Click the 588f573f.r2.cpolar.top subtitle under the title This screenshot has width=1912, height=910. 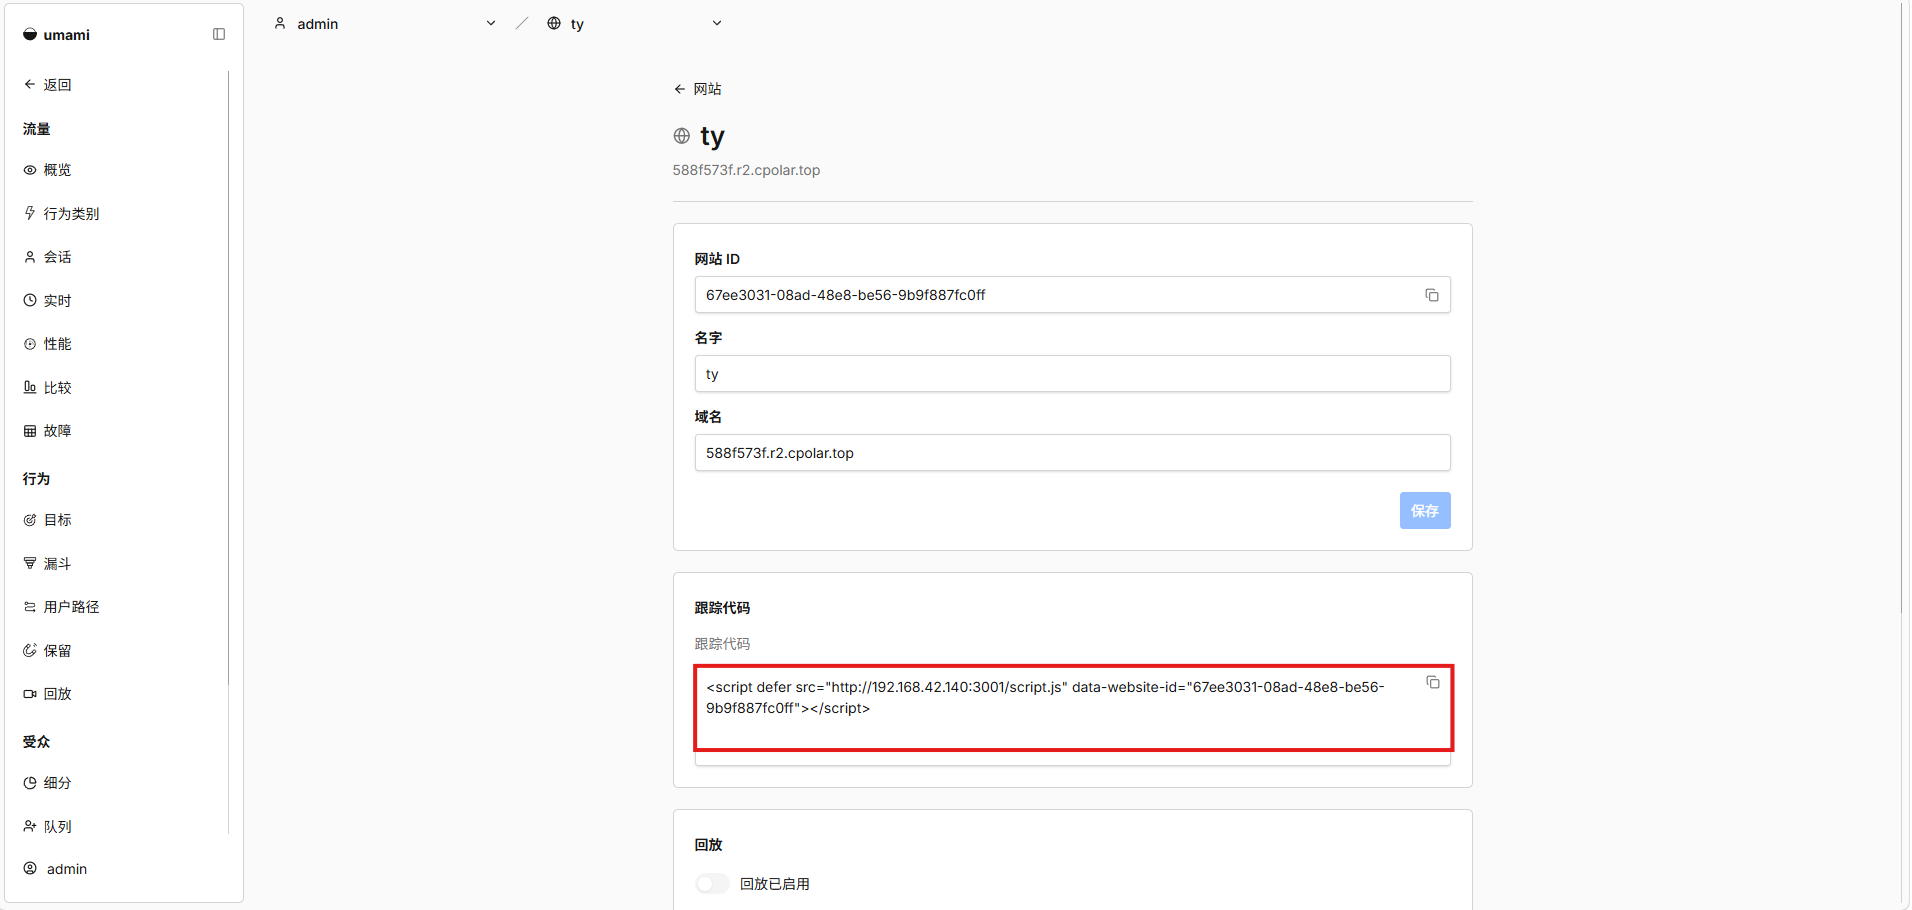(x=746, y=170)
